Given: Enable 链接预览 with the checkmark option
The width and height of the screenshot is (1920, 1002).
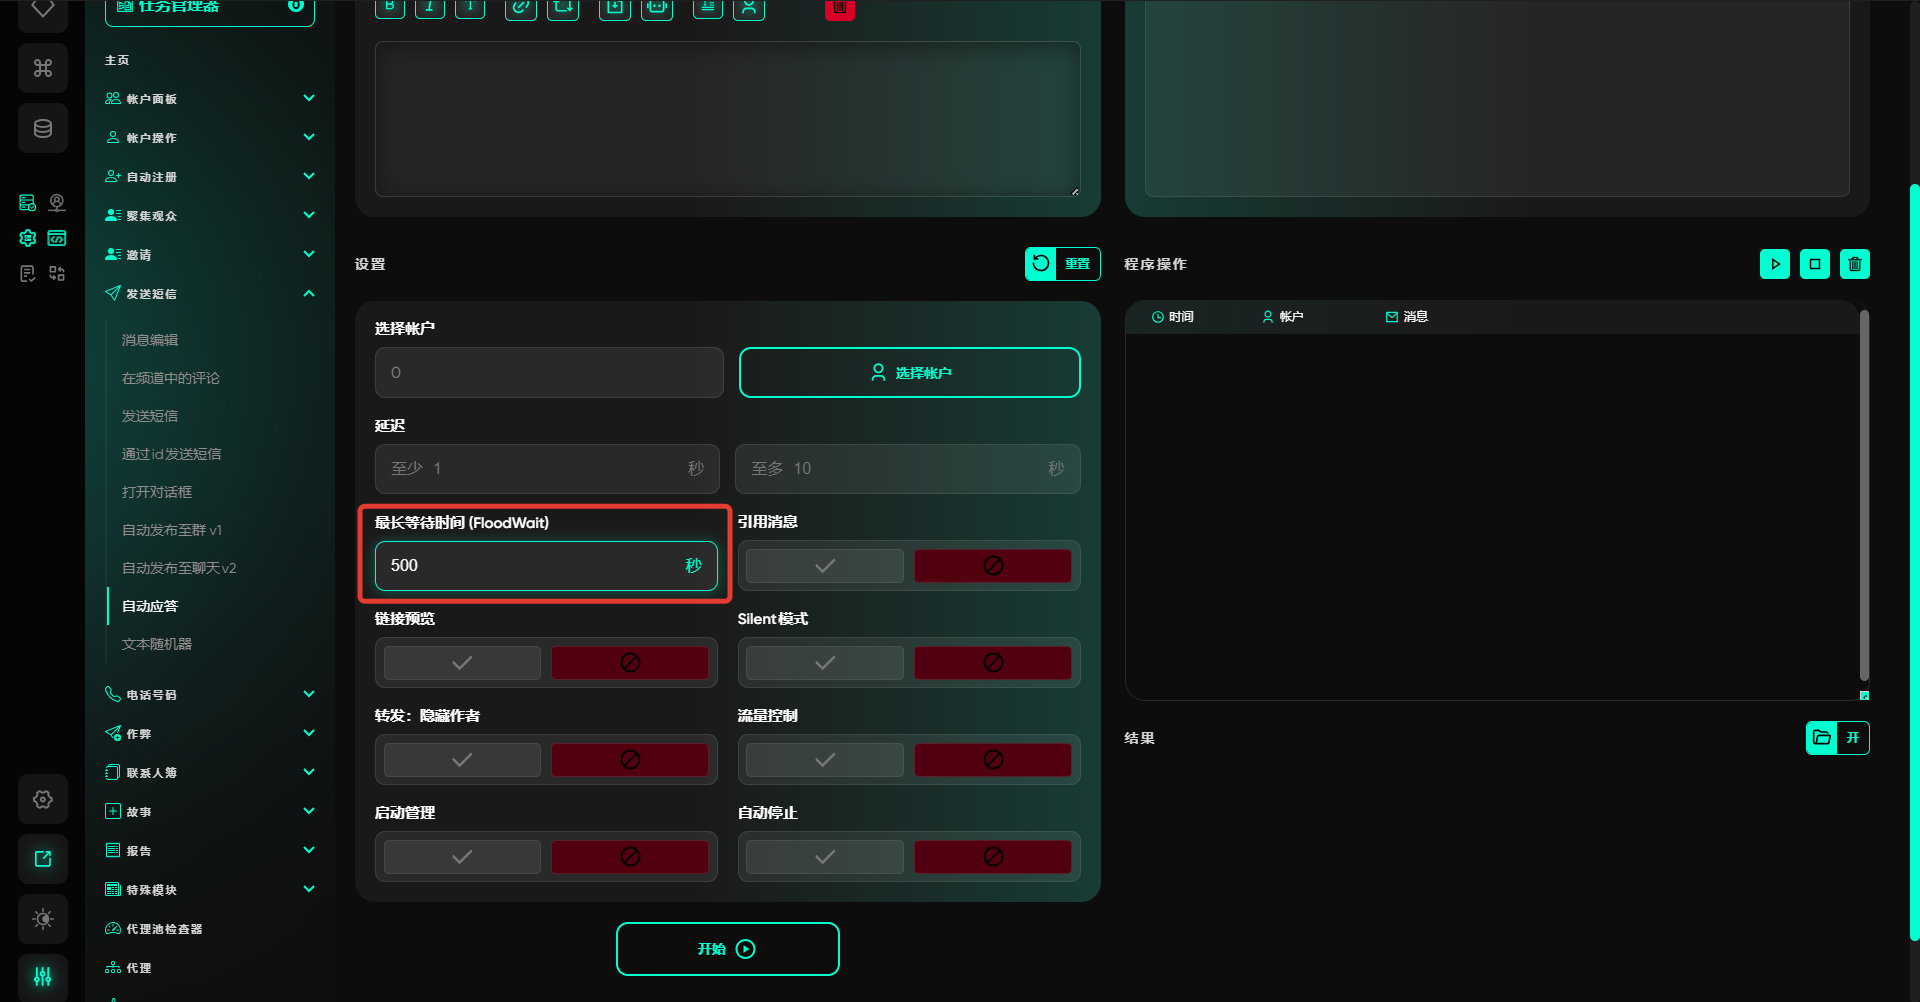Looking at the screenshot, I should point(462,663).
